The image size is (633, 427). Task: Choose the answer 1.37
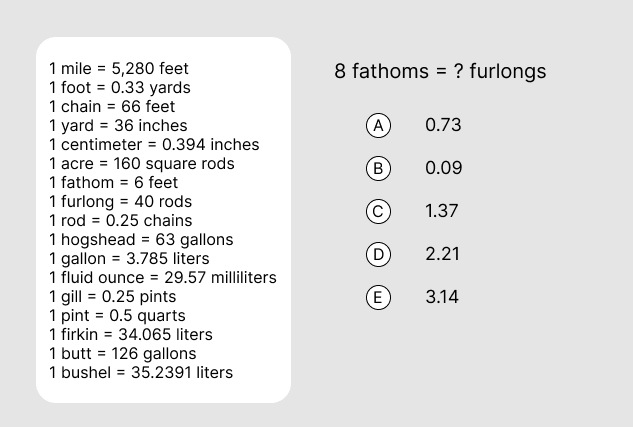(442, 211)
